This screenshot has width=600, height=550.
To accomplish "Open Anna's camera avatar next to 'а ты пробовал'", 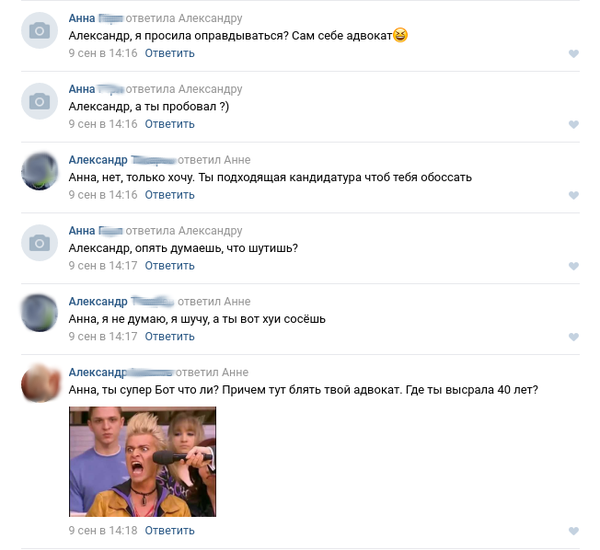I will (x=39, y=101).
